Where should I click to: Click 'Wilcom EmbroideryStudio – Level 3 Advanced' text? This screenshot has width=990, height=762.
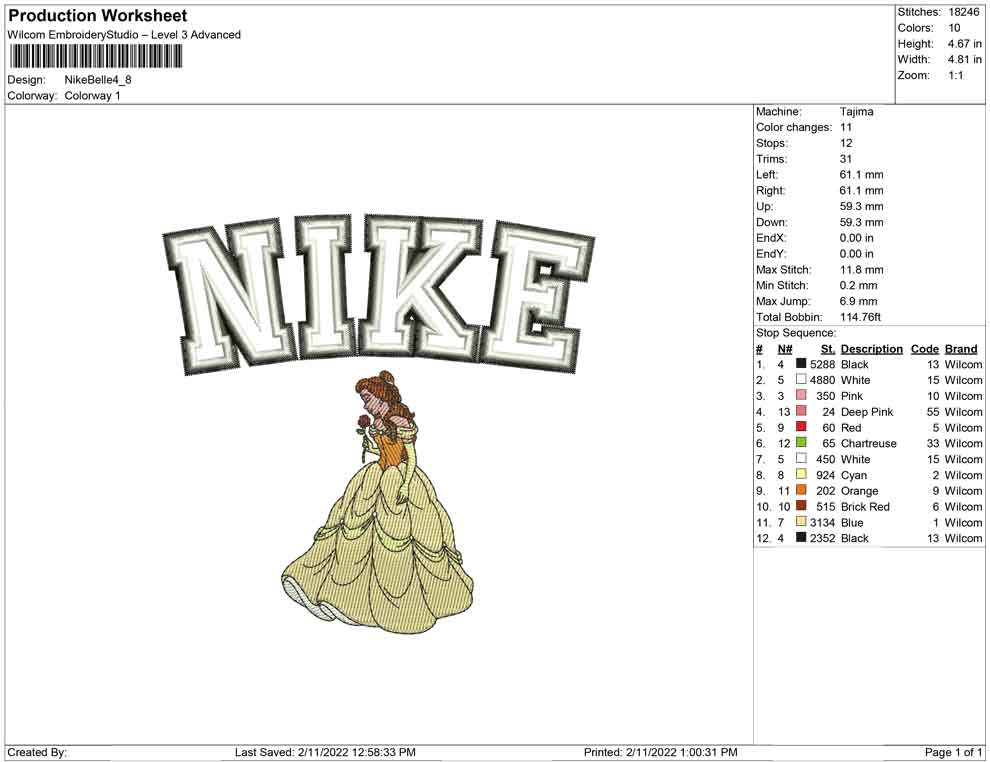pyautogui.click(x=124, y=35)
